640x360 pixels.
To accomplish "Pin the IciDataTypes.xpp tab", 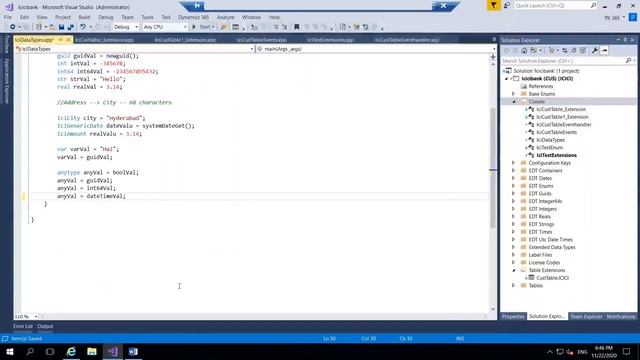I will tap(60, 40).
